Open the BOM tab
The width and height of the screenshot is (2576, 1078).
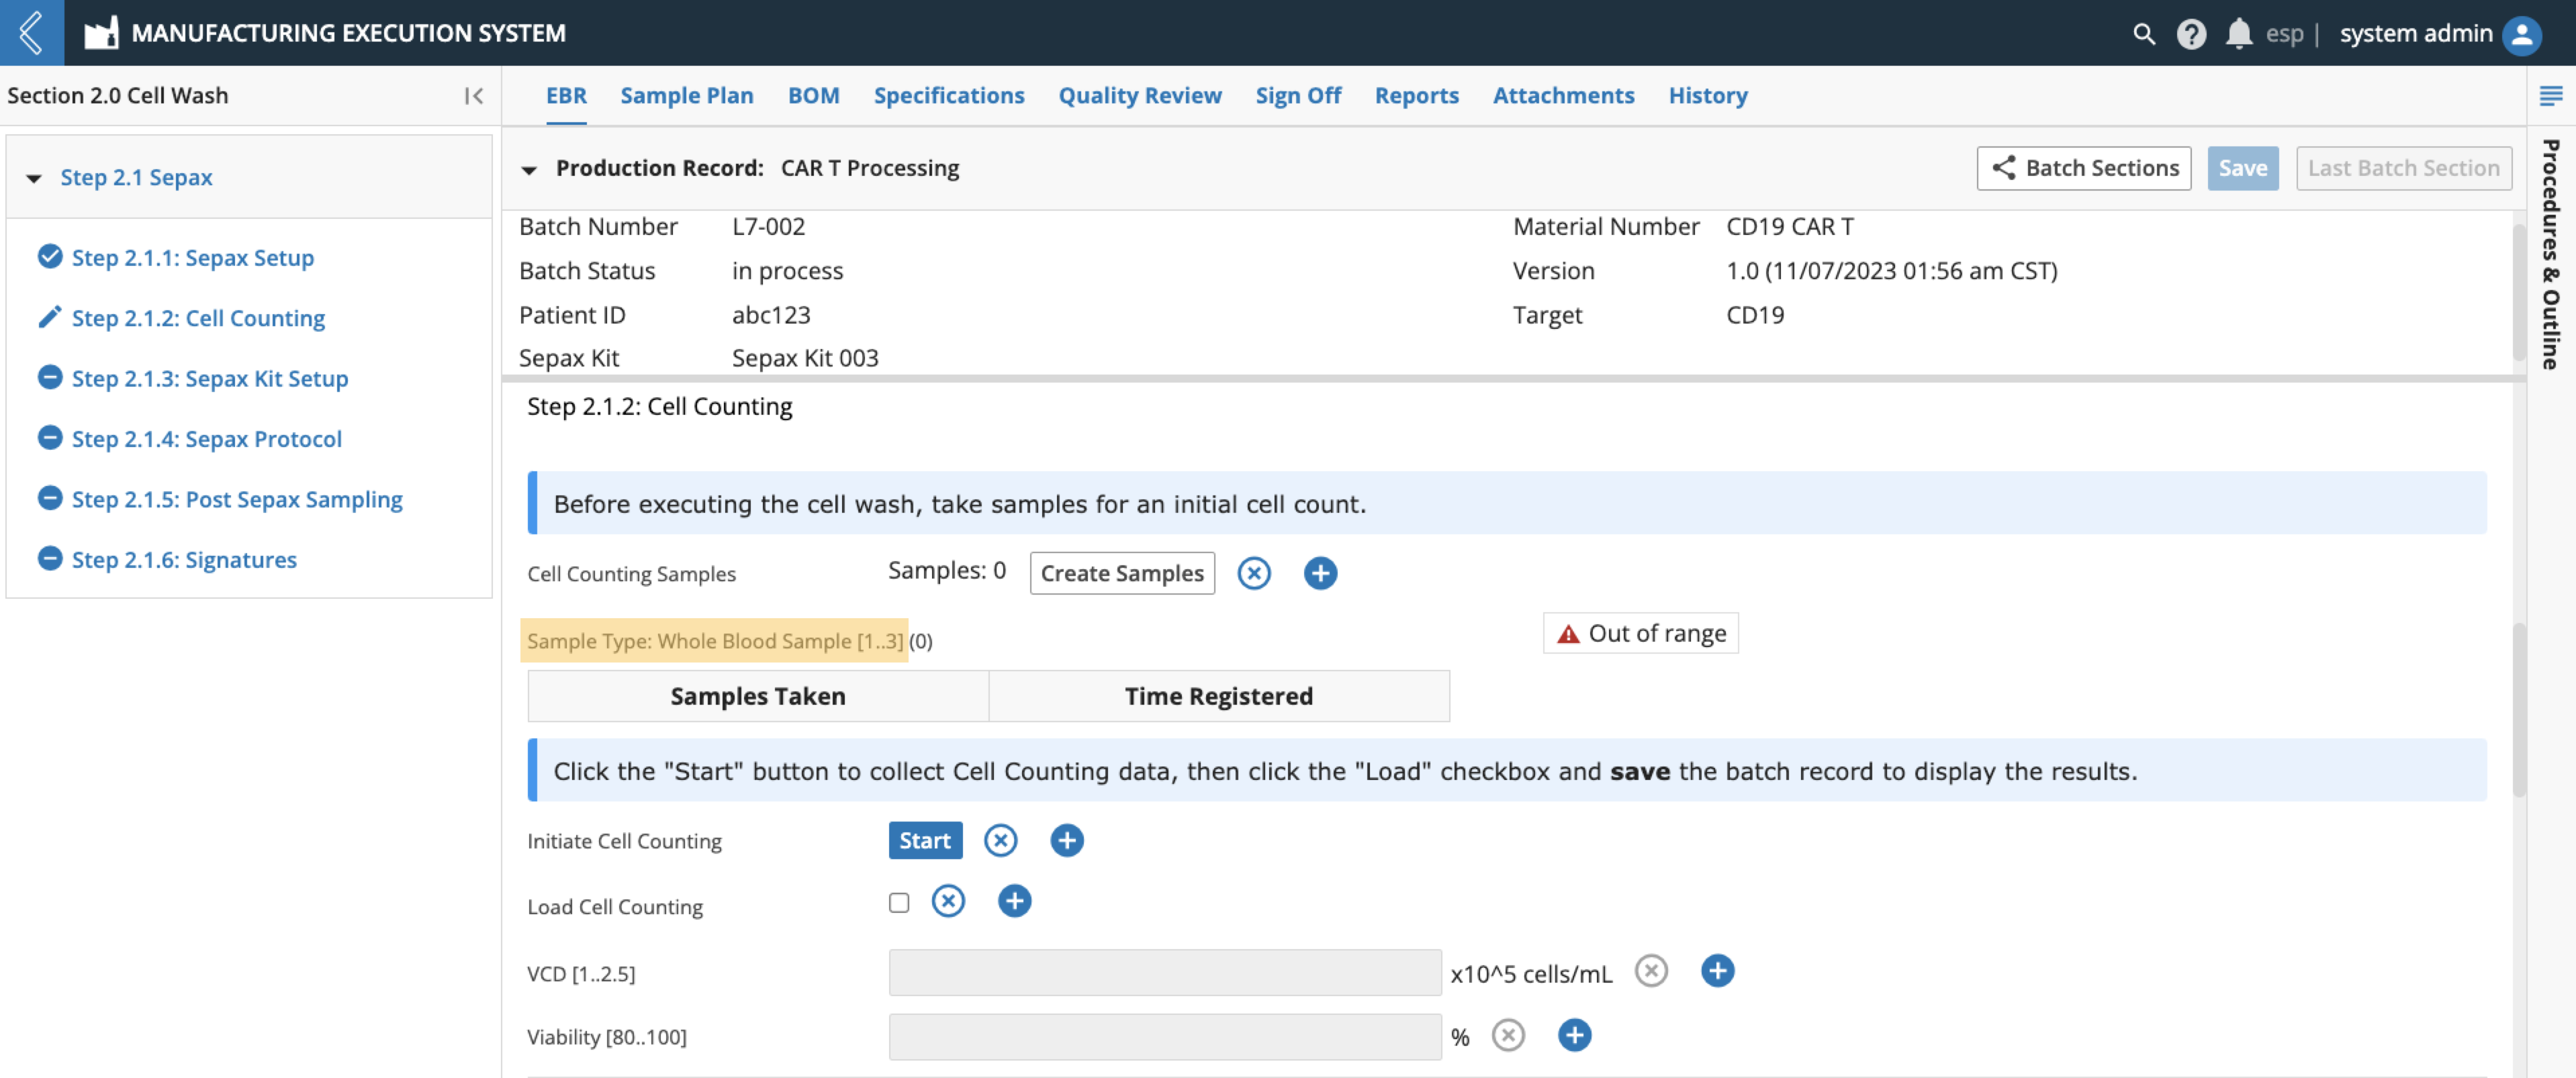point(813,96)
